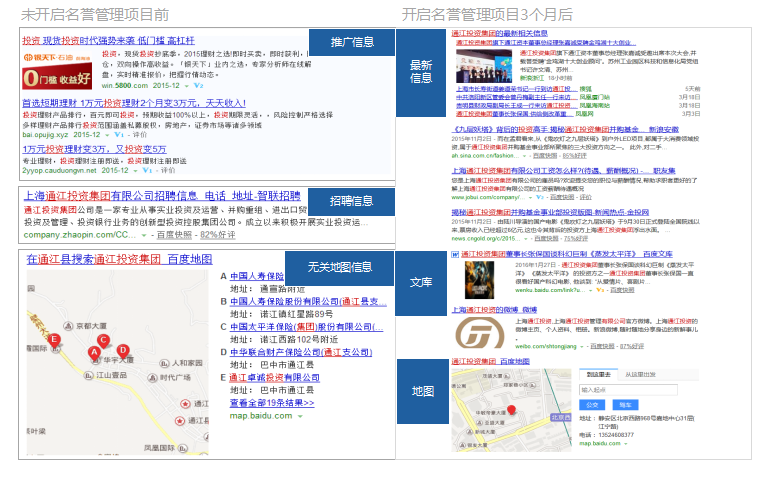773x481 pixels.
Task: Select the 到这里去 tab
Action: 598,375
